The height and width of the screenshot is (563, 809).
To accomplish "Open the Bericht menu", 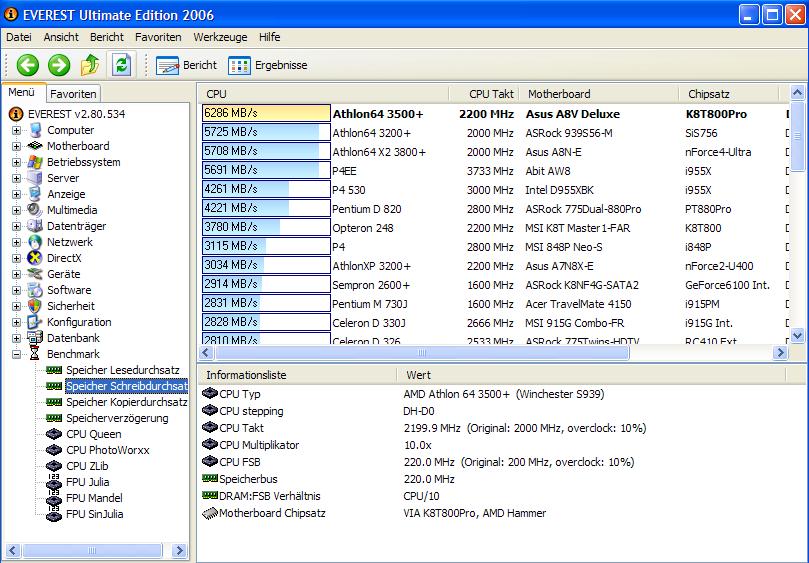I will (x=107, y=37).
